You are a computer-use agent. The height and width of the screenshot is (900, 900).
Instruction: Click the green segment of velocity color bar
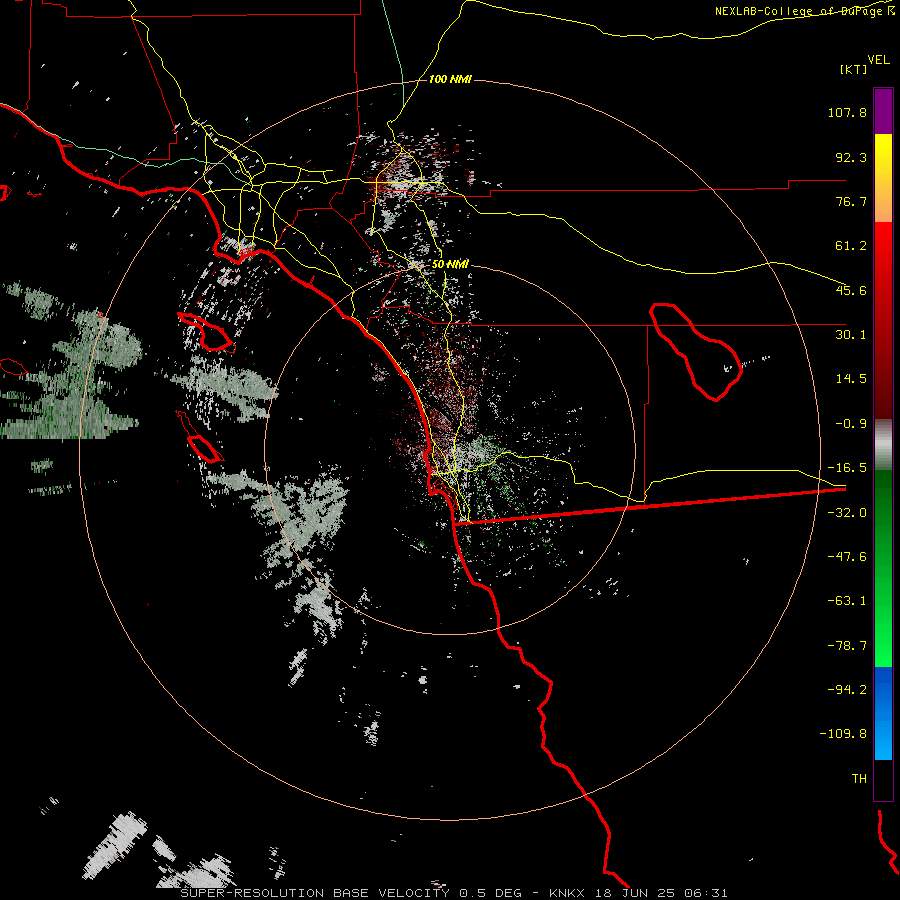883,568
